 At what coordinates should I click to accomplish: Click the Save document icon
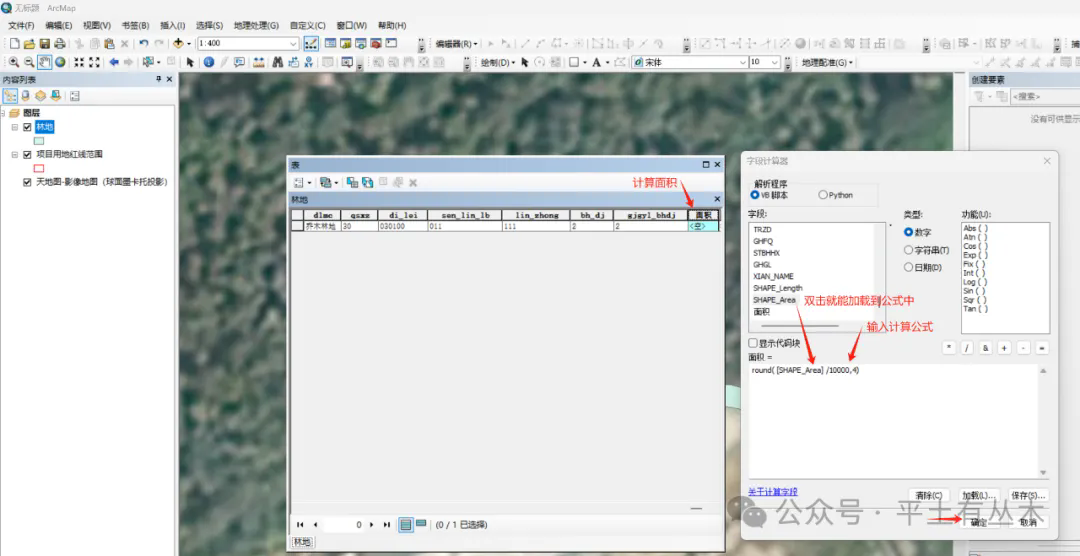click(x=44, y=44)
